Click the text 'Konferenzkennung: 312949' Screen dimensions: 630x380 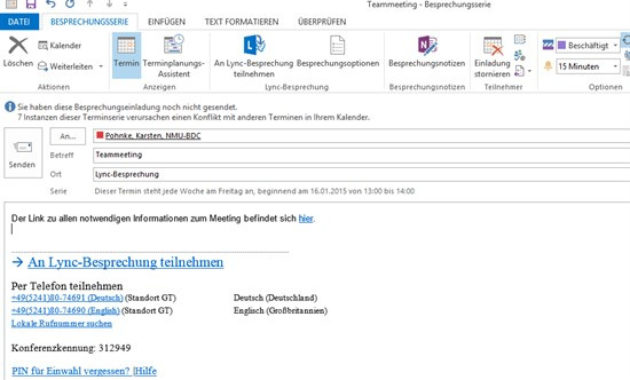pos(71,348)
